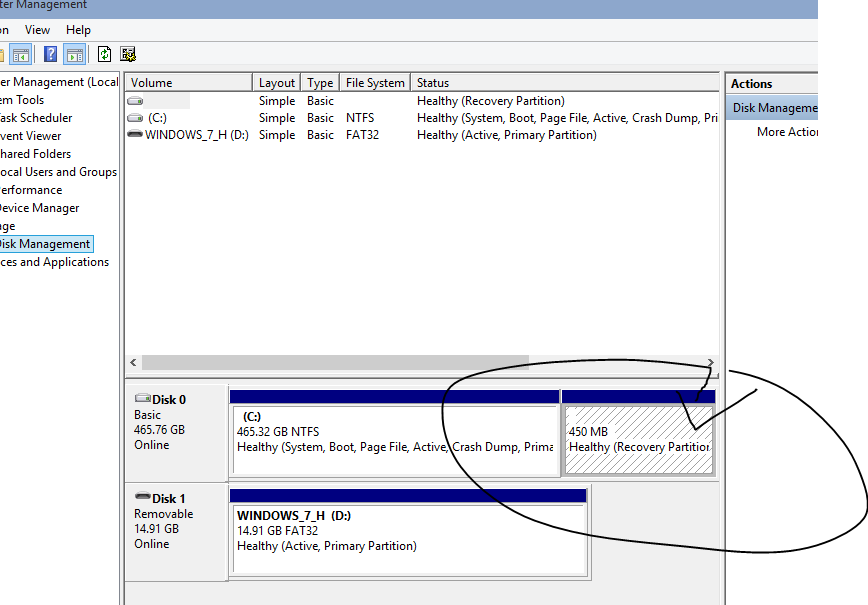
Task: Open the Help menu
Action: (x=78, y=30)
